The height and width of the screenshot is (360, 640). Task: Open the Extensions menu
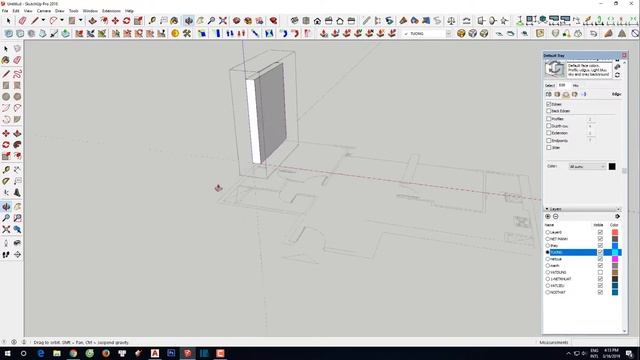click(x=111, y=11)
